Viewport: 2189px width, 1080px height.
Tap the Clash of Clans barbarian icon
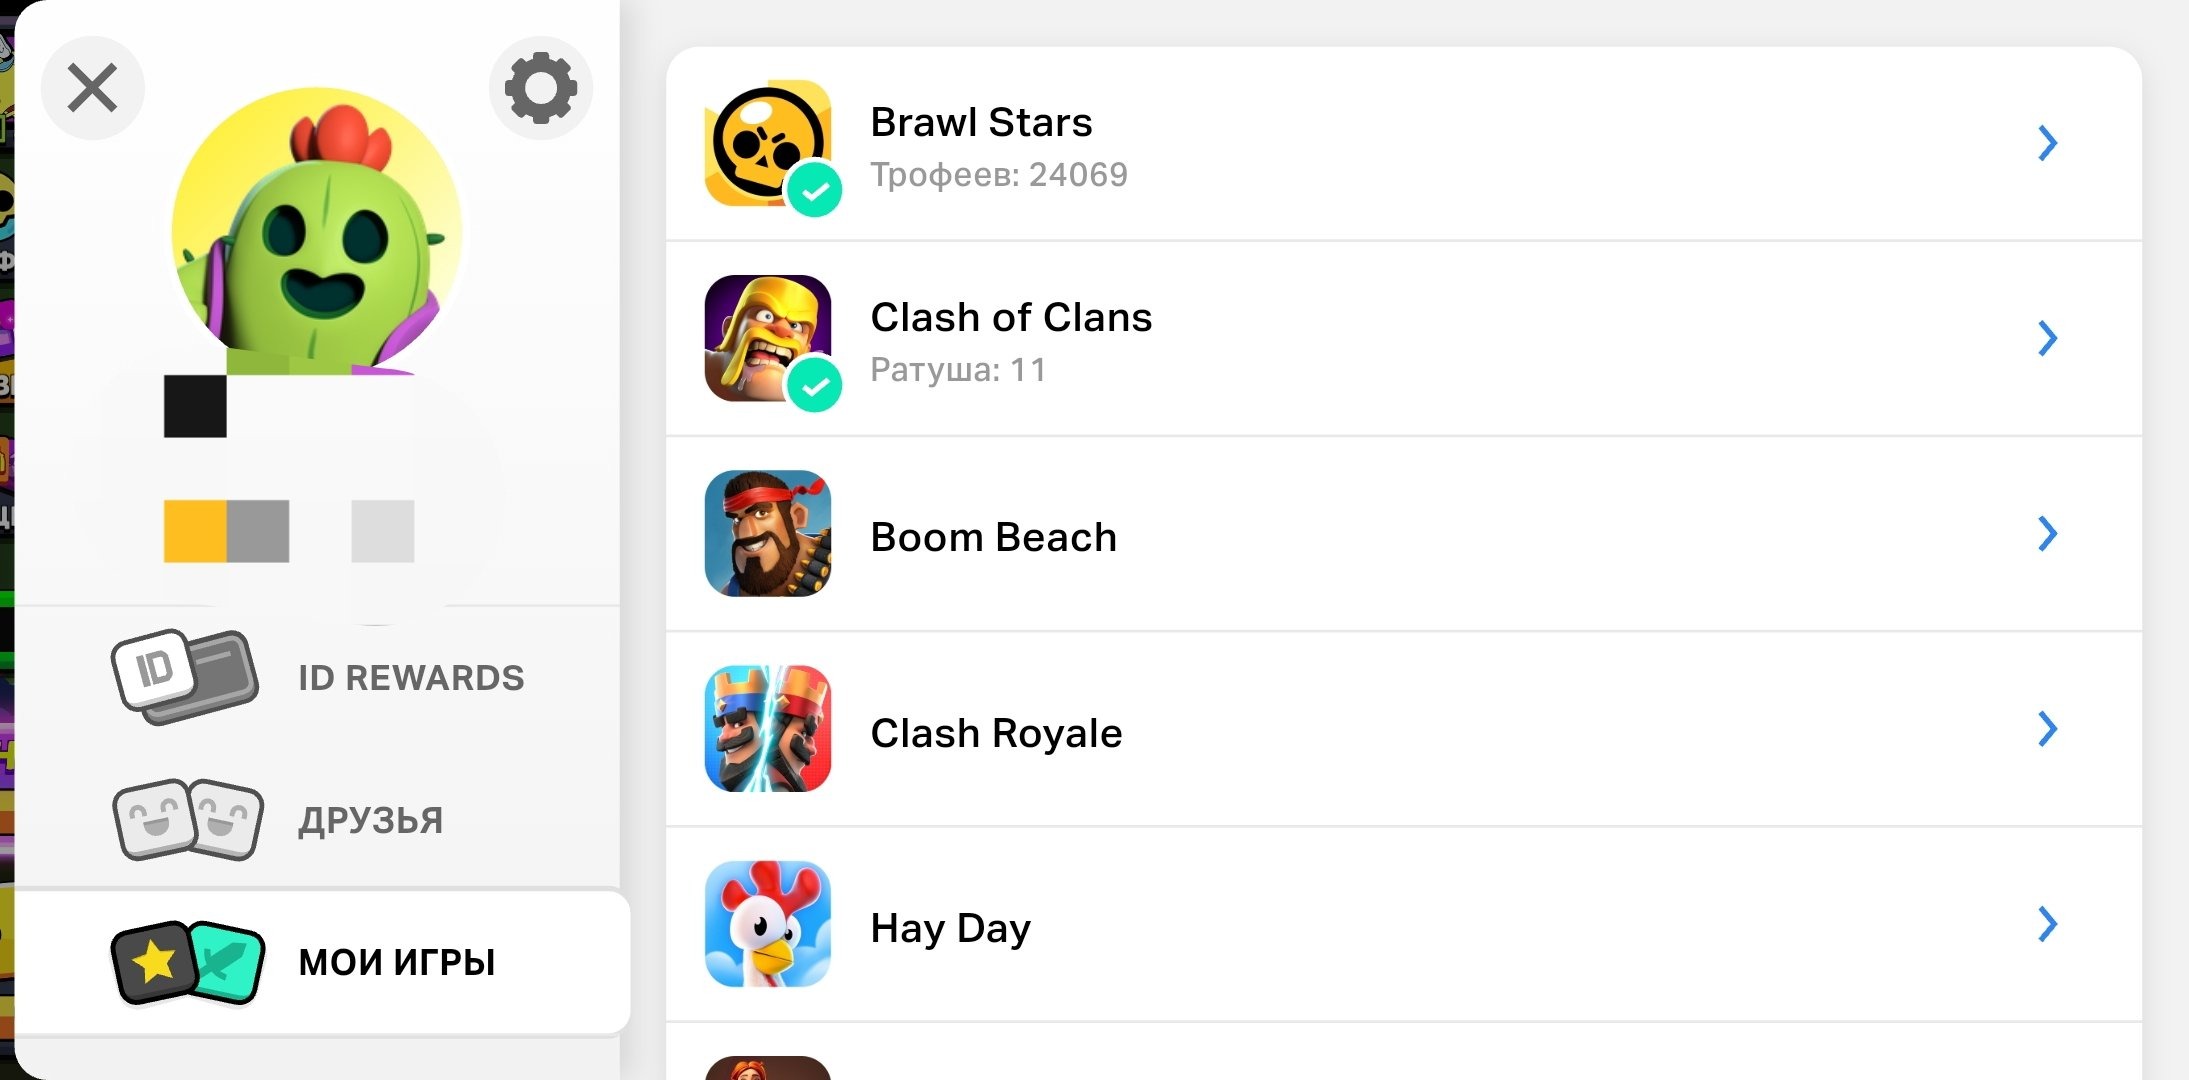point(768,338)
